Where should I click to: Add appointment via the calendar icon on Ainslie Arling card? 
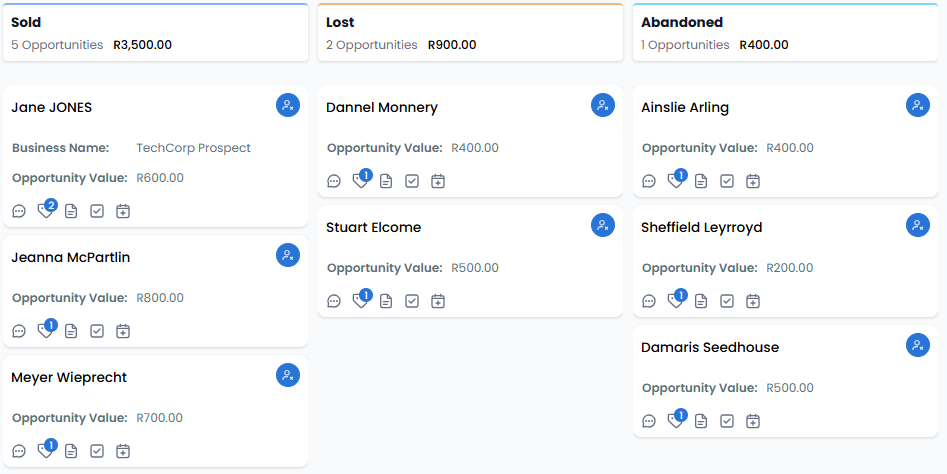[753, 181]
